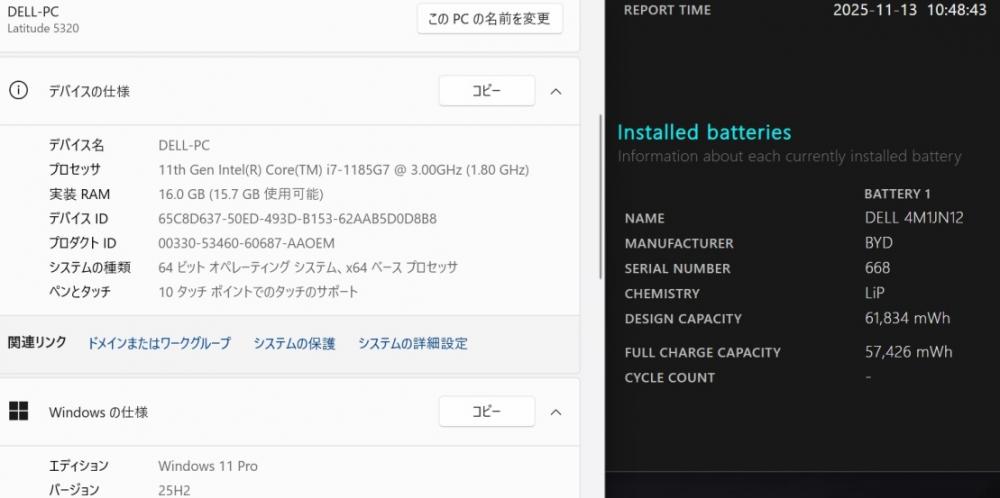The image size is (1000, 498).
Task: Click the デバイスの仕様 section title
Action: click(x=89, y=91)
